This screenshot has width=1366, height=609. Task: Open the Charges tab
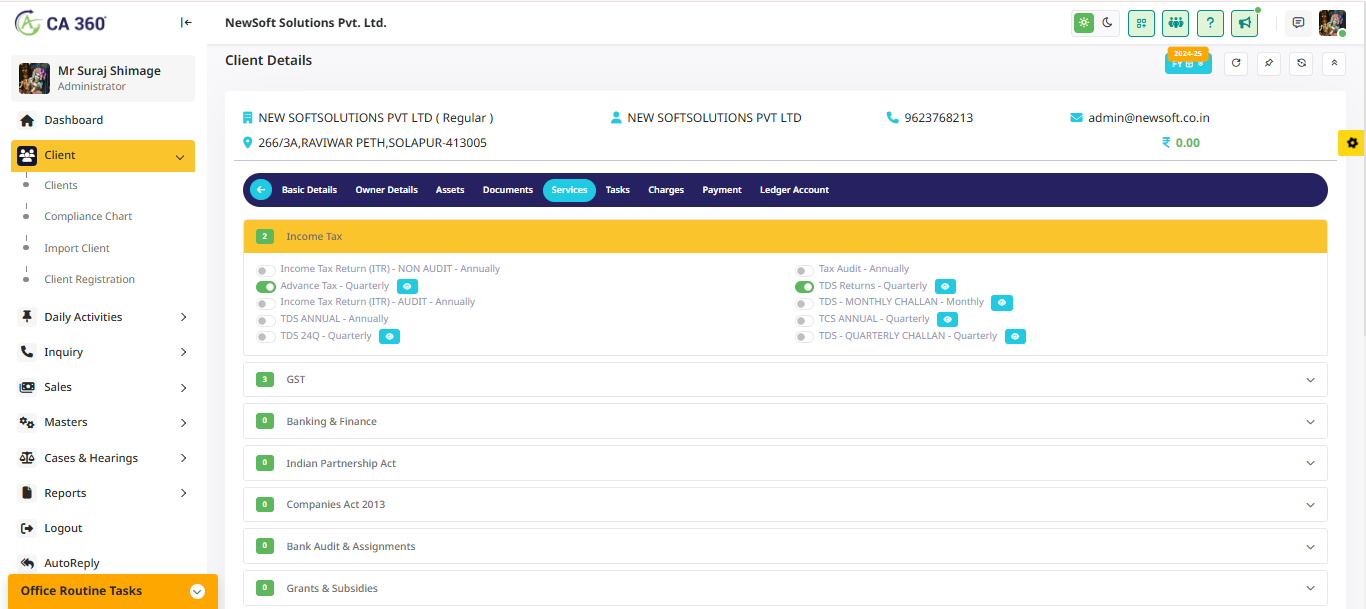(x=666, y=190)
